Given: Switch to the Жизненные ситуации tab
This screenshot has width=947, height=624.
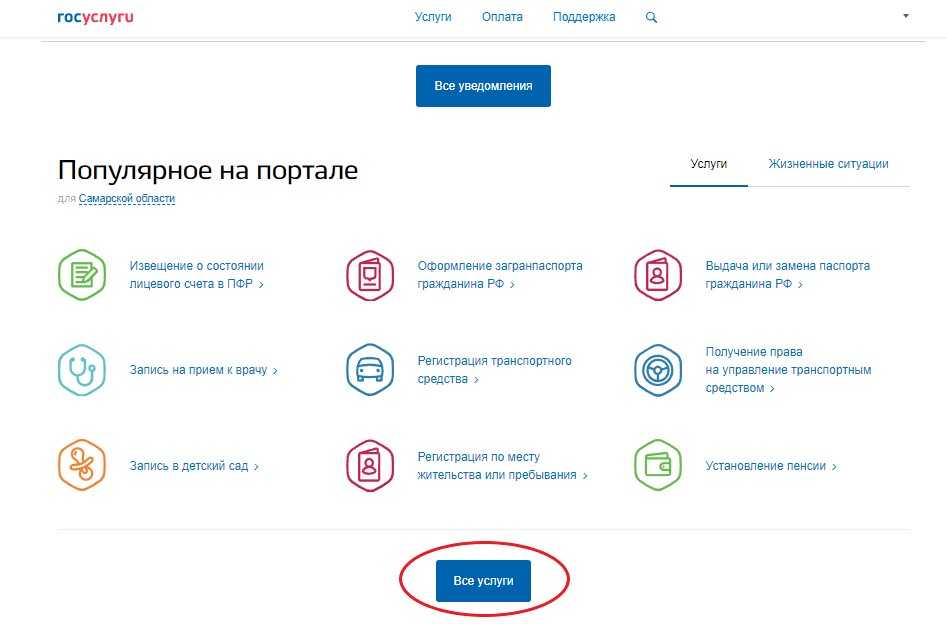Looking at the screenshot, I should (x=828, y=164).
